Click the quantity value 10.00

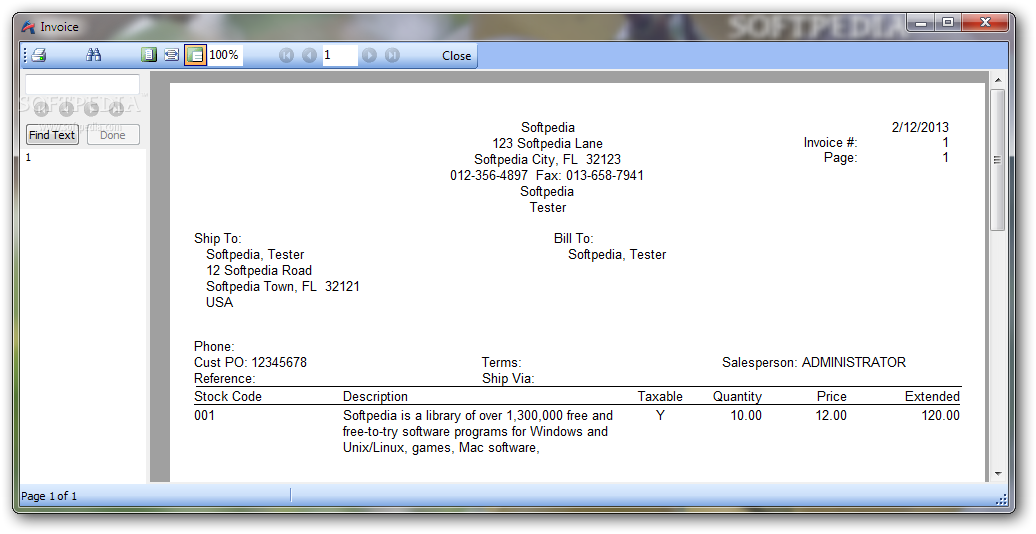coord(746,416)
